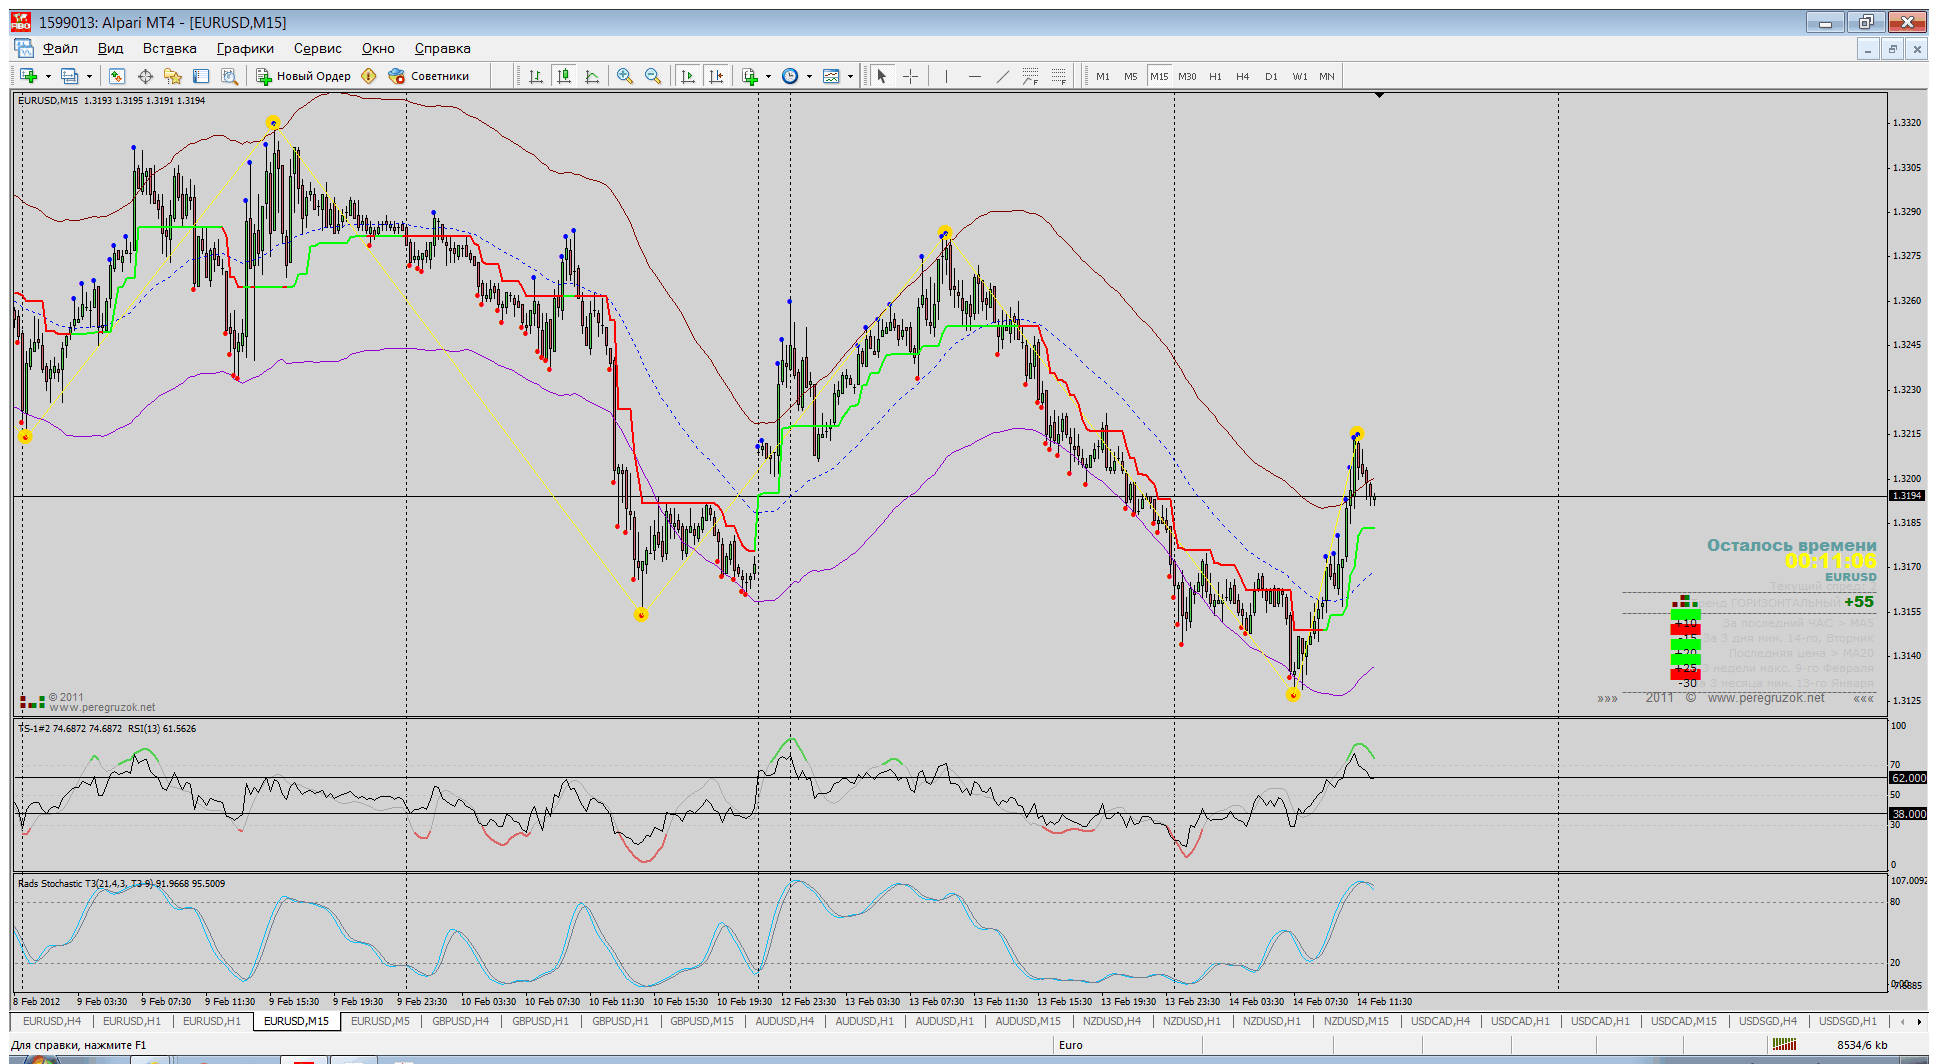Select the vertical line drawing tool
The width and height of the screenshot is (1938, 1064).
pyautogui.click(x=946, y=76)
